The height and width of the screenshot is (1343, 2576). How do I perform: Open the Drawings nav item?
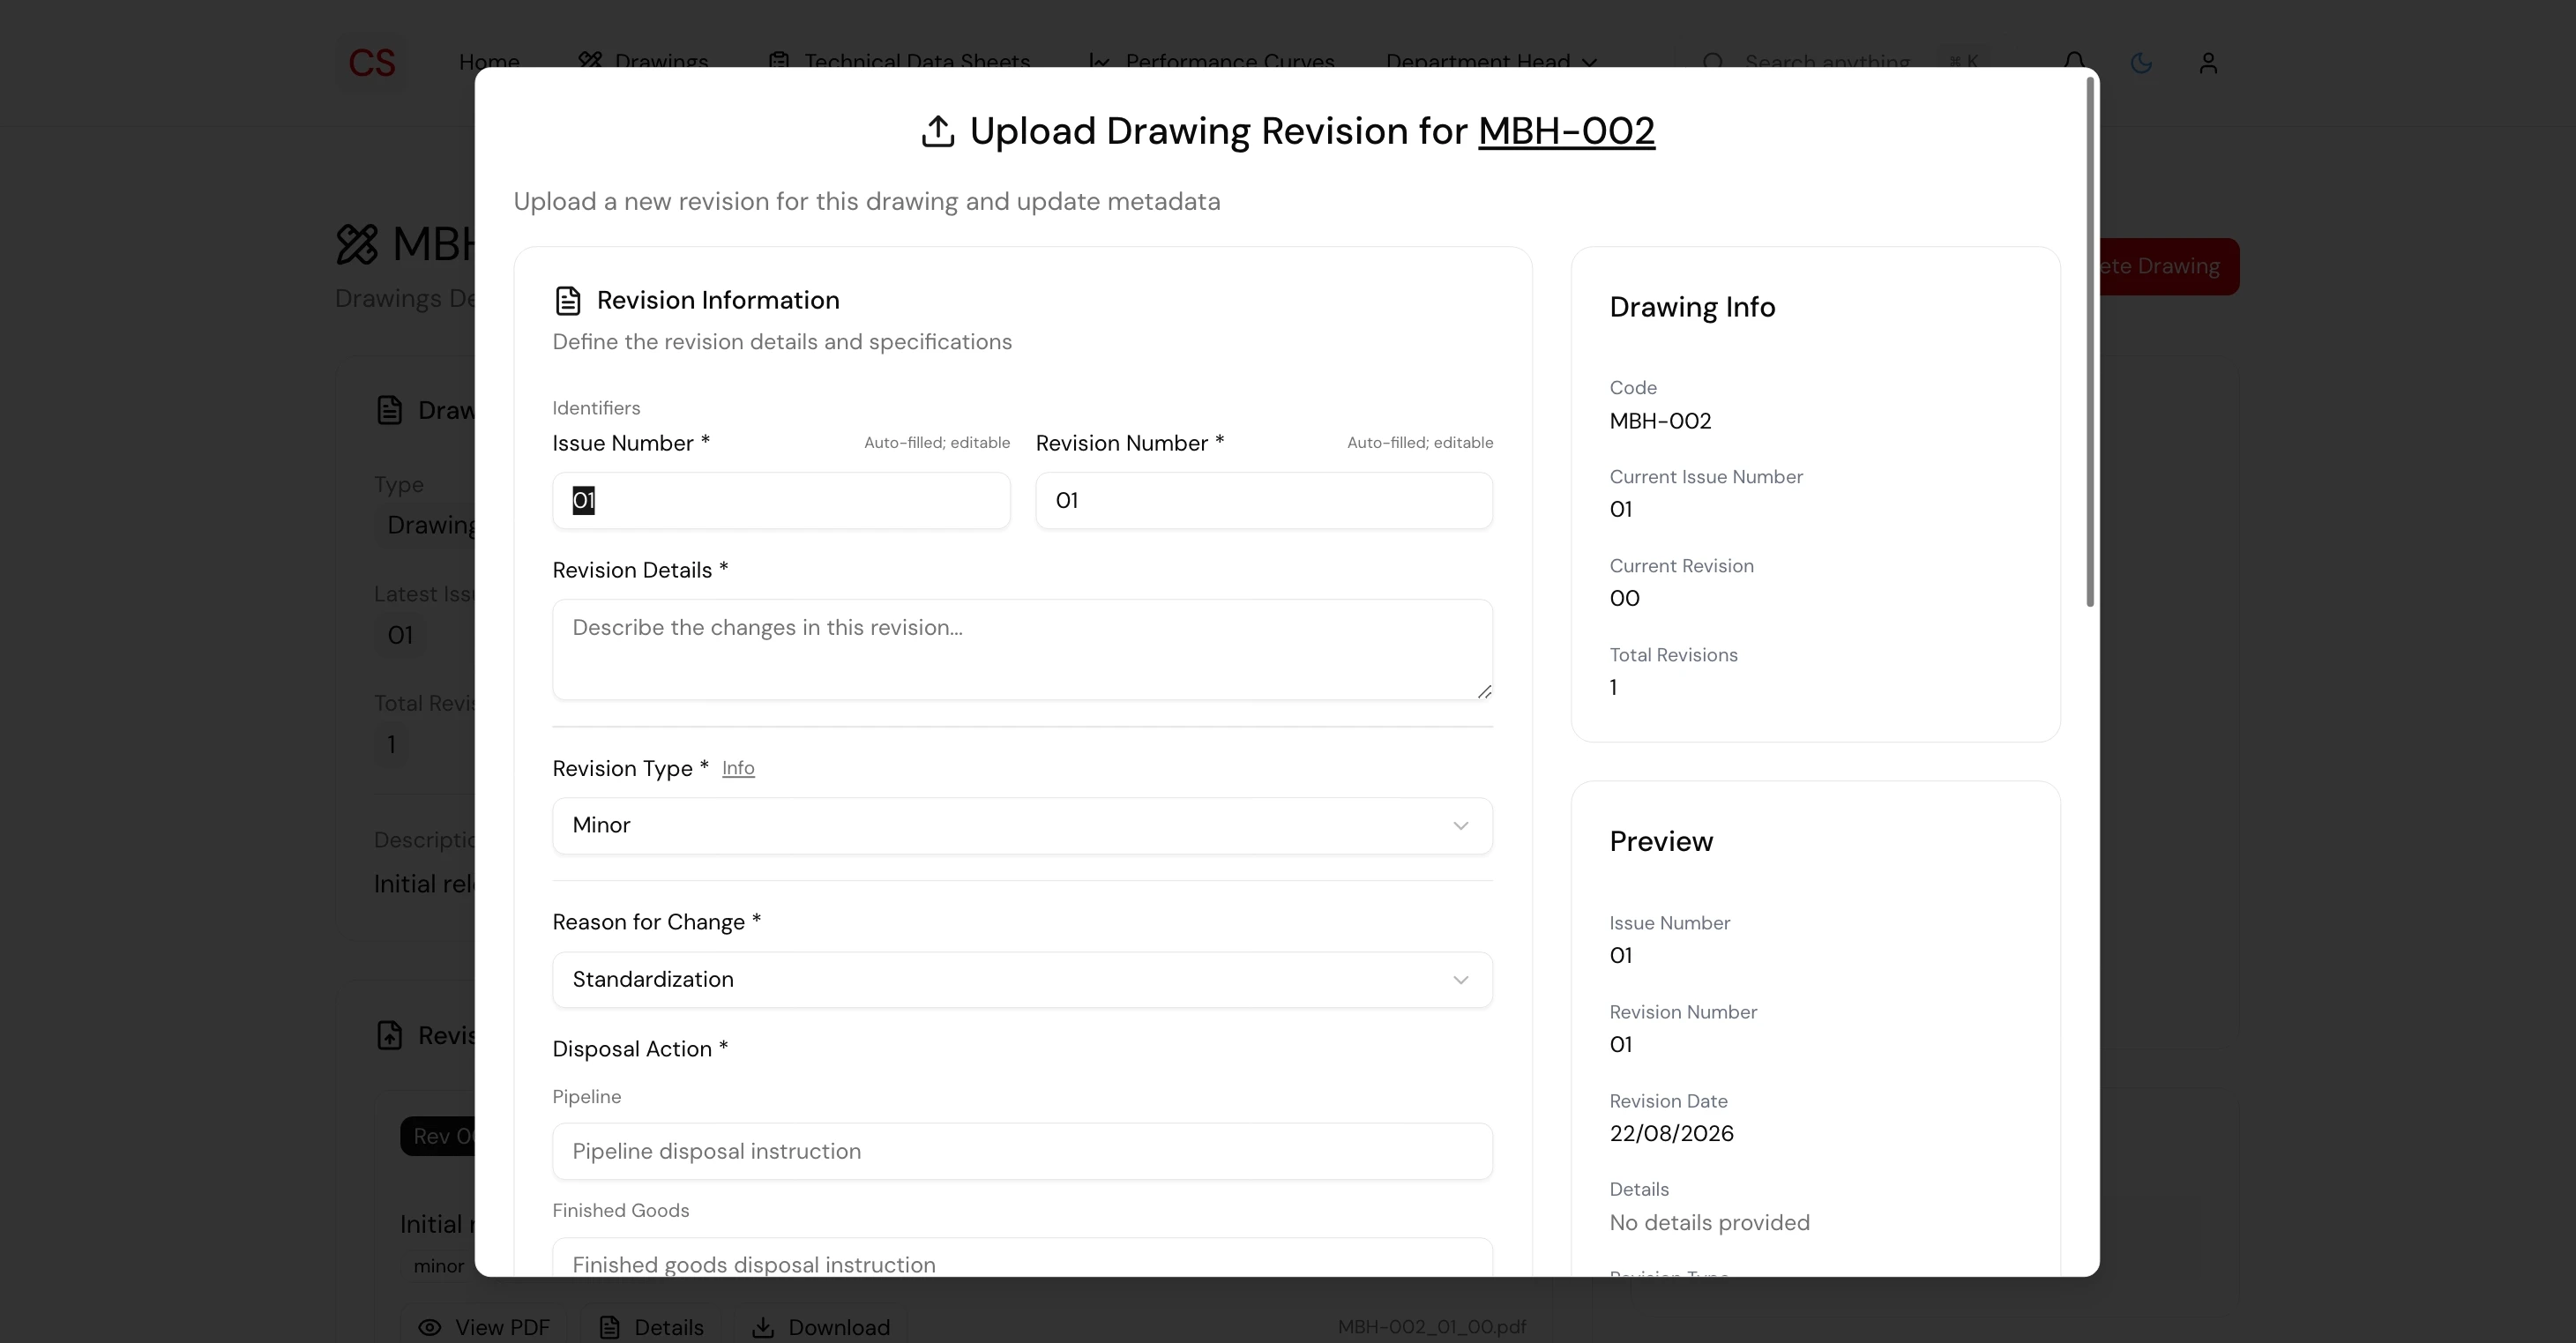coord(643,61)
